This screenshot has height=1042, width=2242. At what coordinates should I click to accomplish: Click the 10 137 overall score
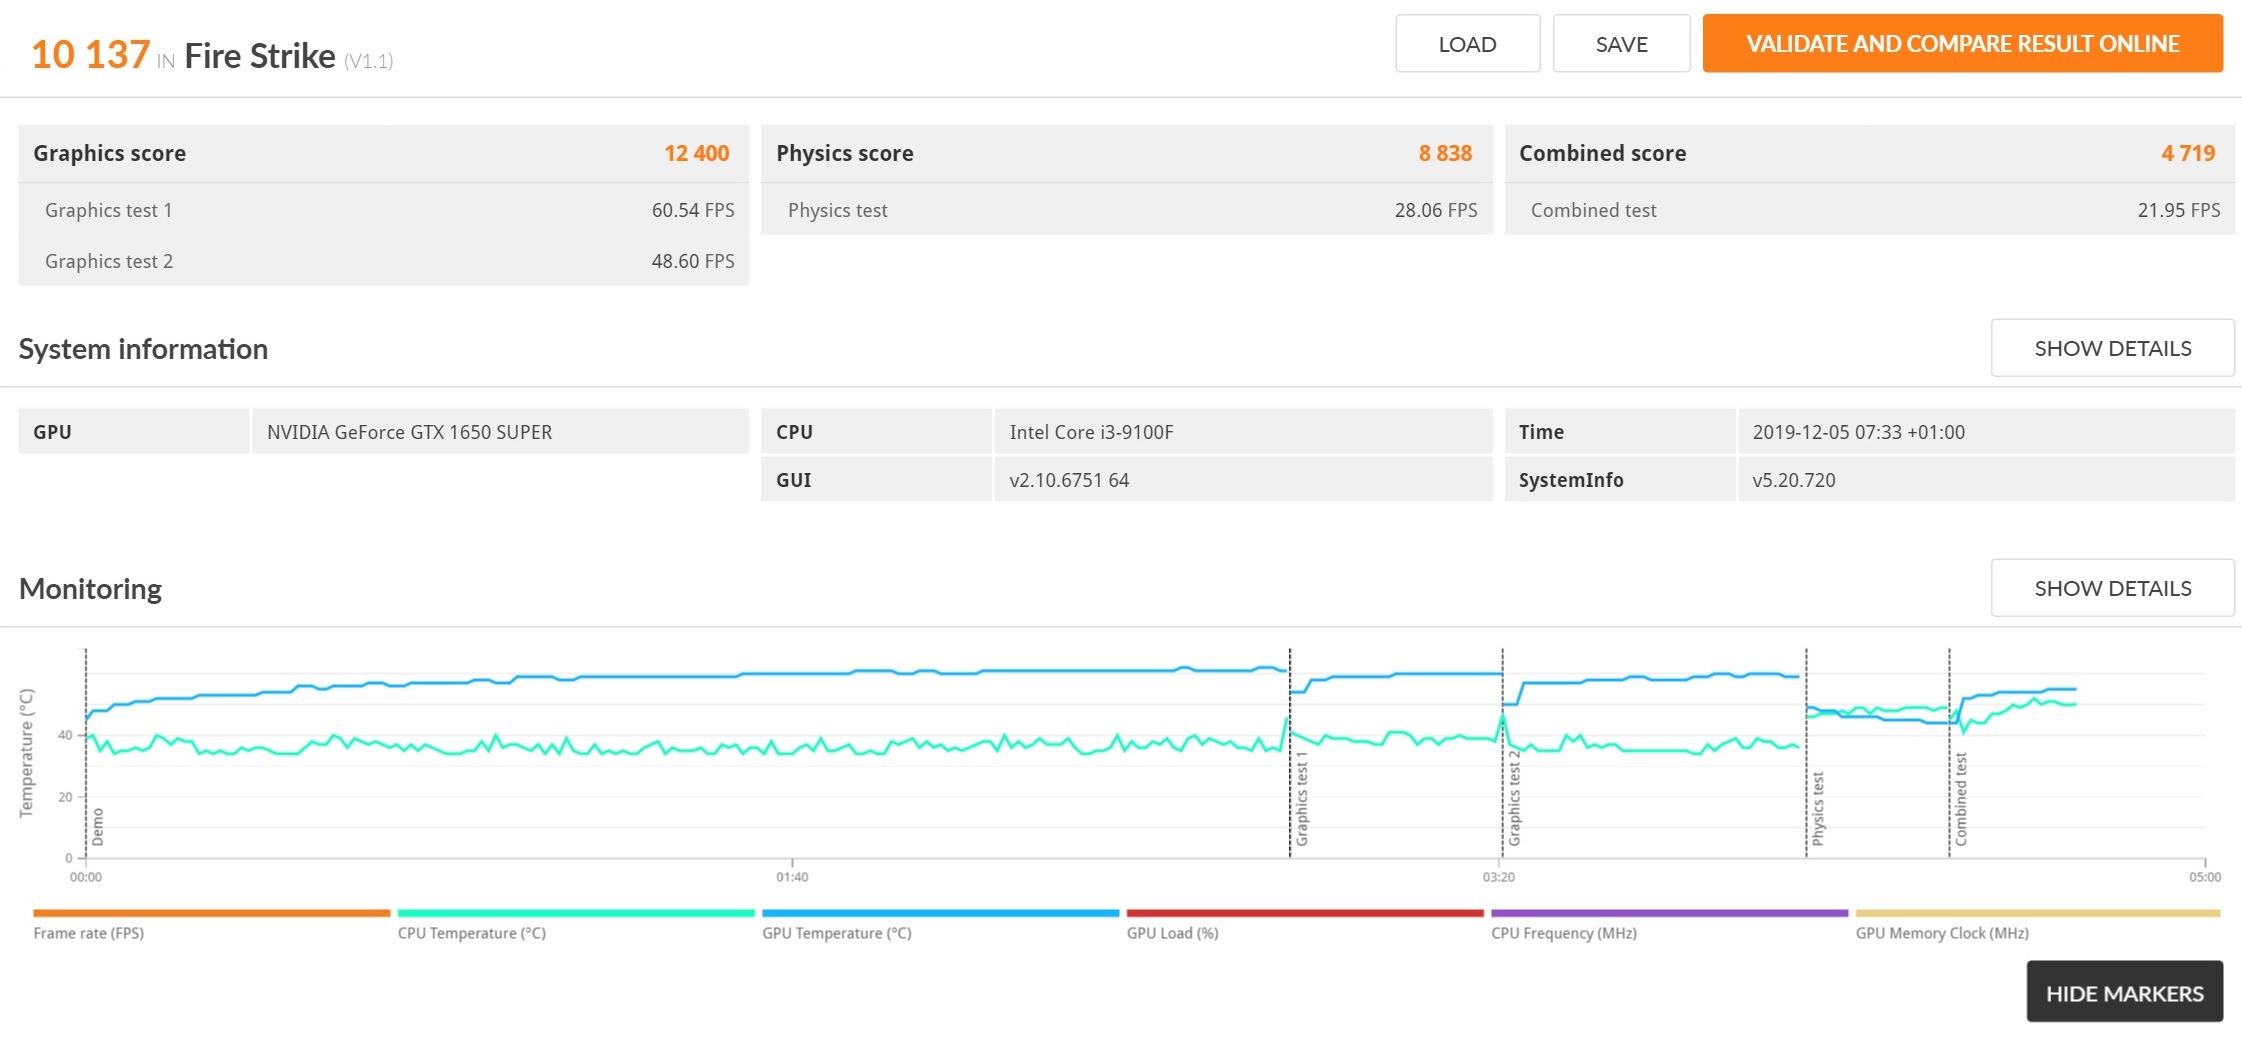pos(91,54)
